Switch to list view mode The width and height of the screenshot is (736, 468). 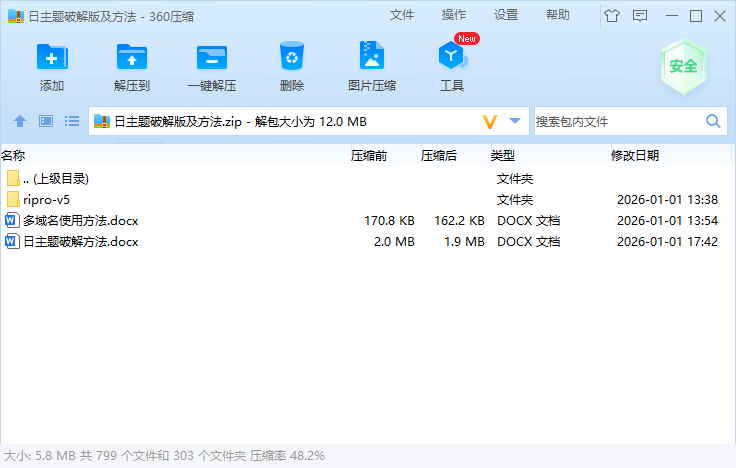point(72,121)
